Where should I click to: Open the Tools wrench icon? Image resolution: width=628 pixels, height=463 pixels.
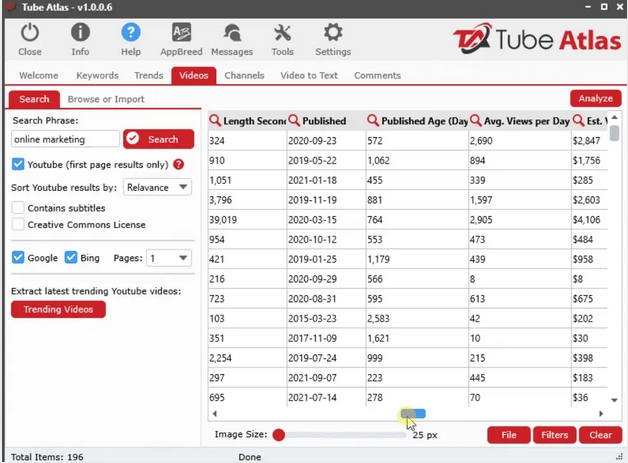[282, 32]
